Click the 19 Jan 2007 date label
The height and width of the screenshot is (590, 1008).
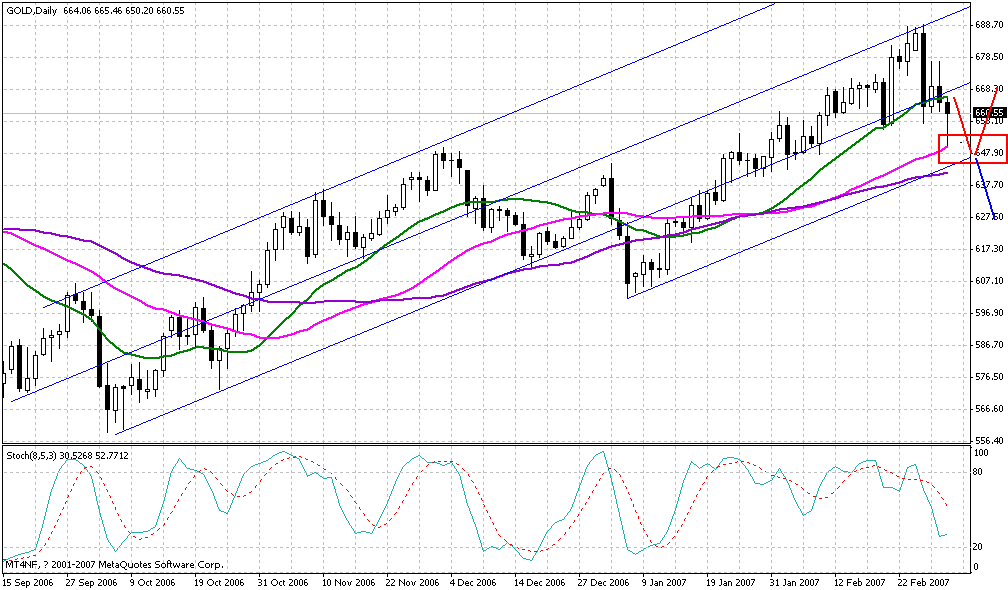click(731, 582)
